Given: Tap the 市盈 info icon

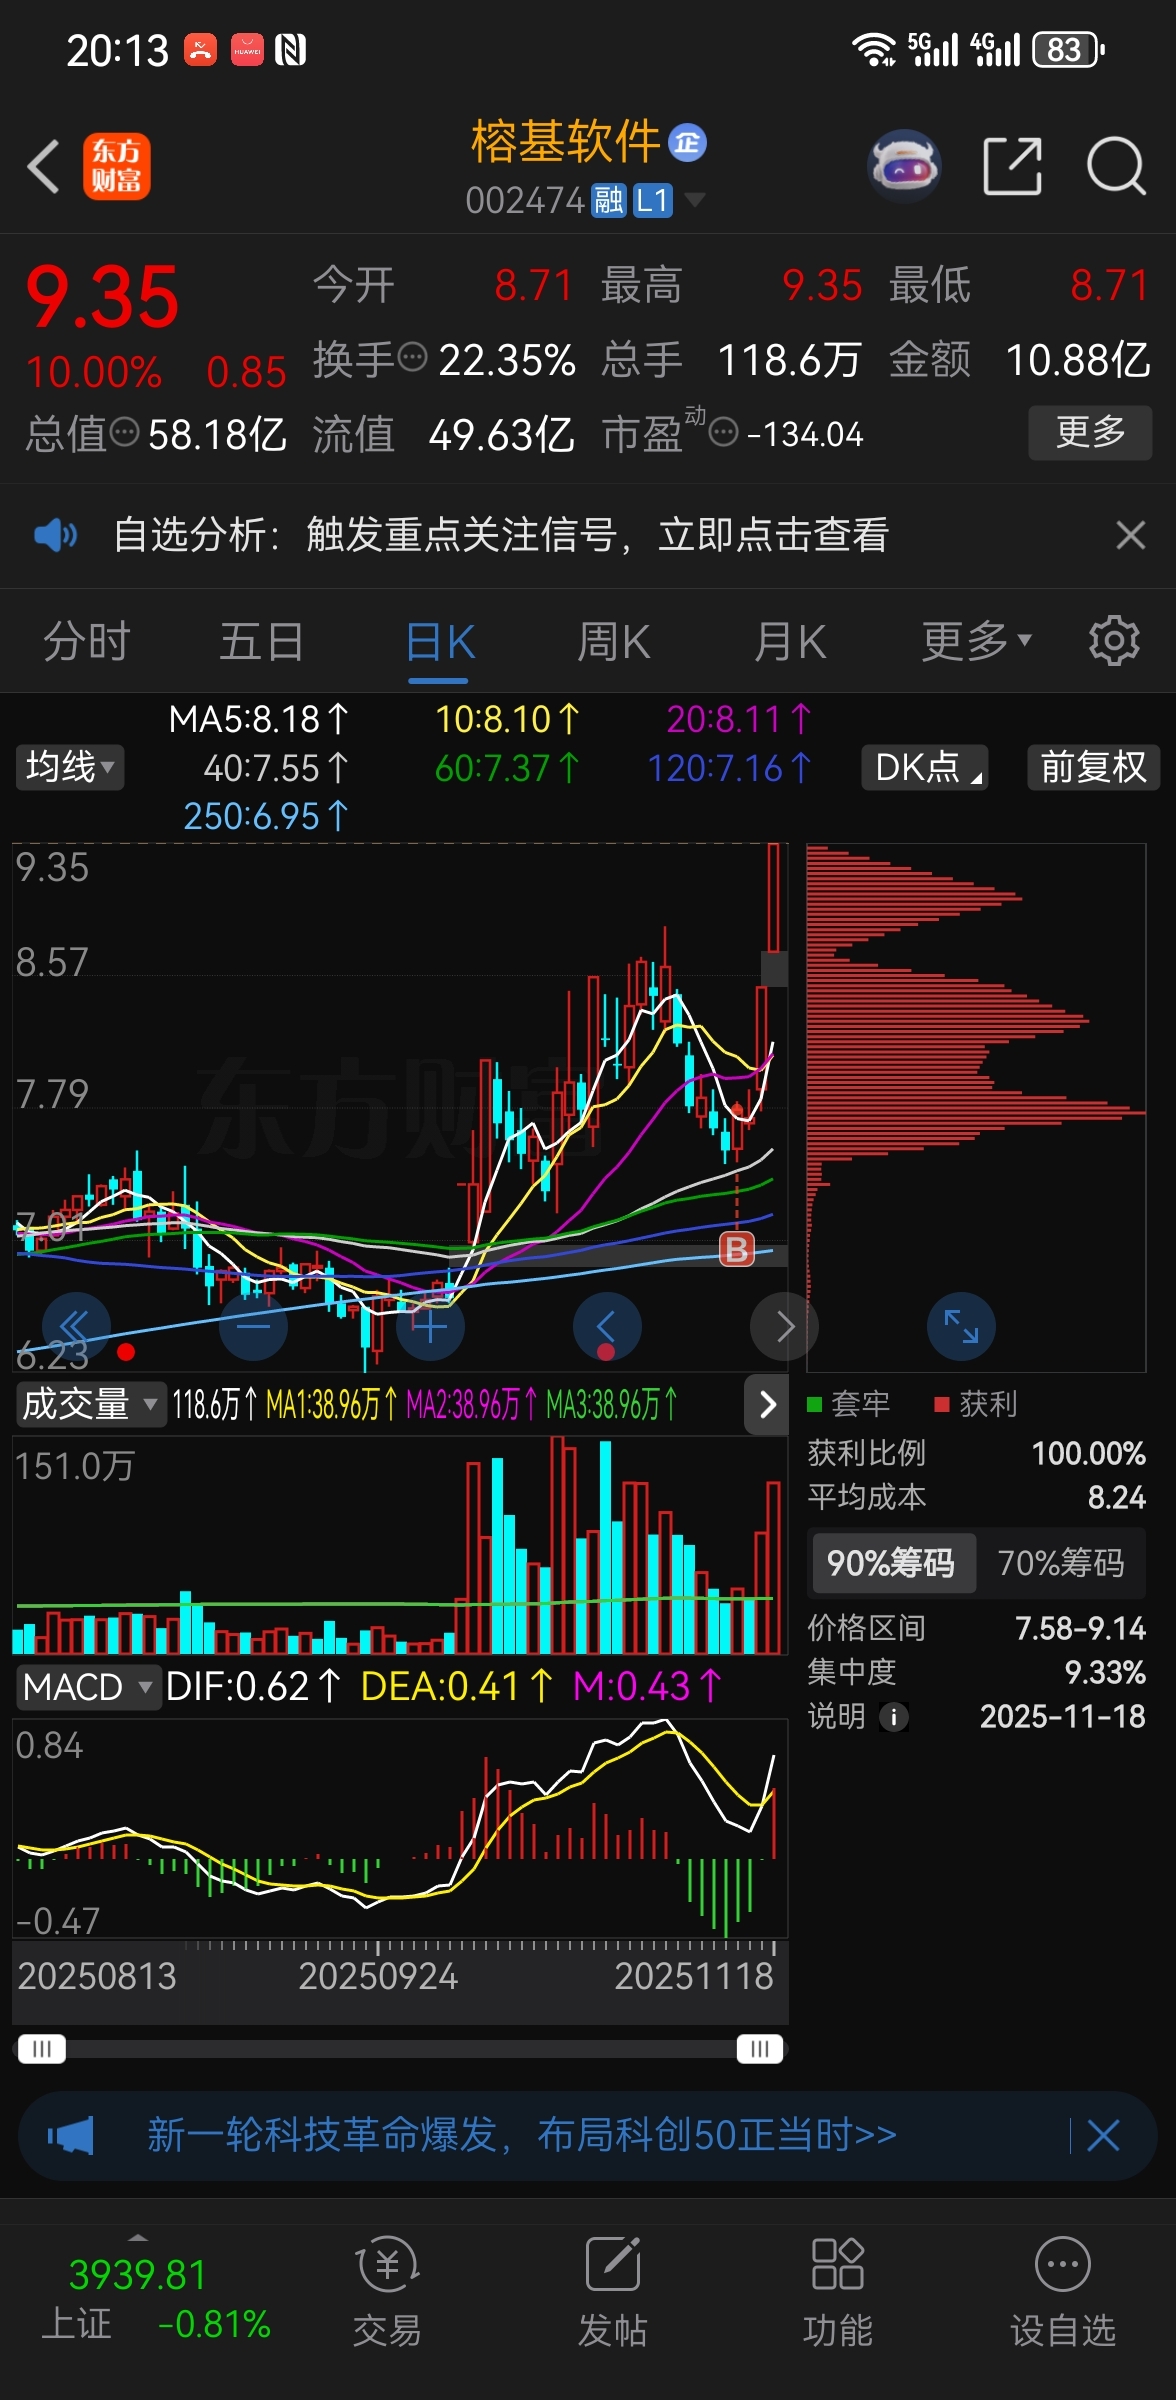Looking at the screenshot, I should click(x=723, y=432).
